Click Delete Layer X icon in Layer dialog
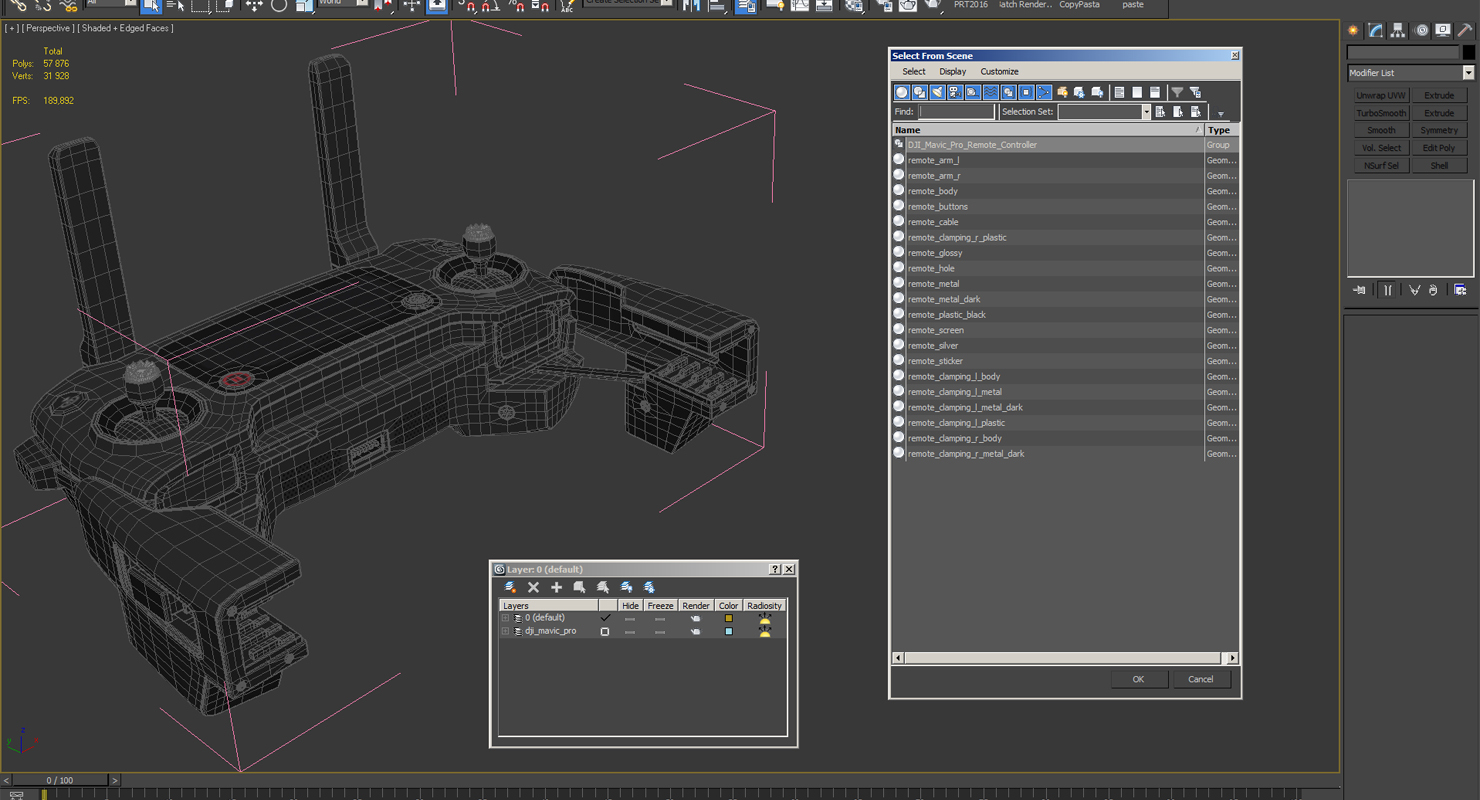 coord(533,587)
